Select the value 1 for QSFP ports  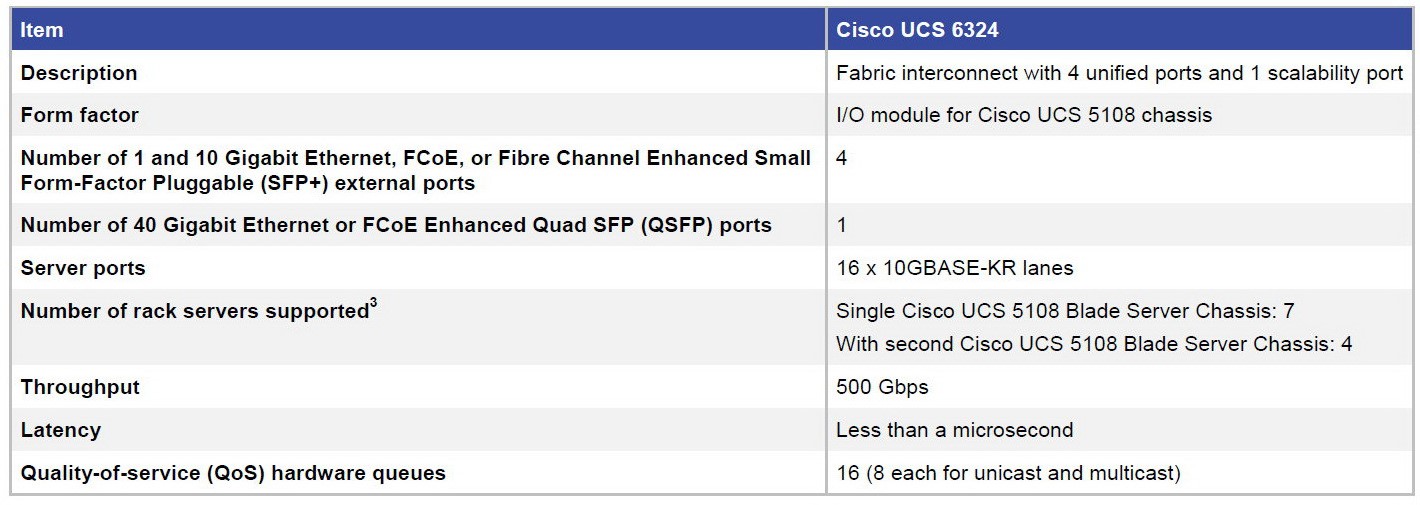point(842,225)
